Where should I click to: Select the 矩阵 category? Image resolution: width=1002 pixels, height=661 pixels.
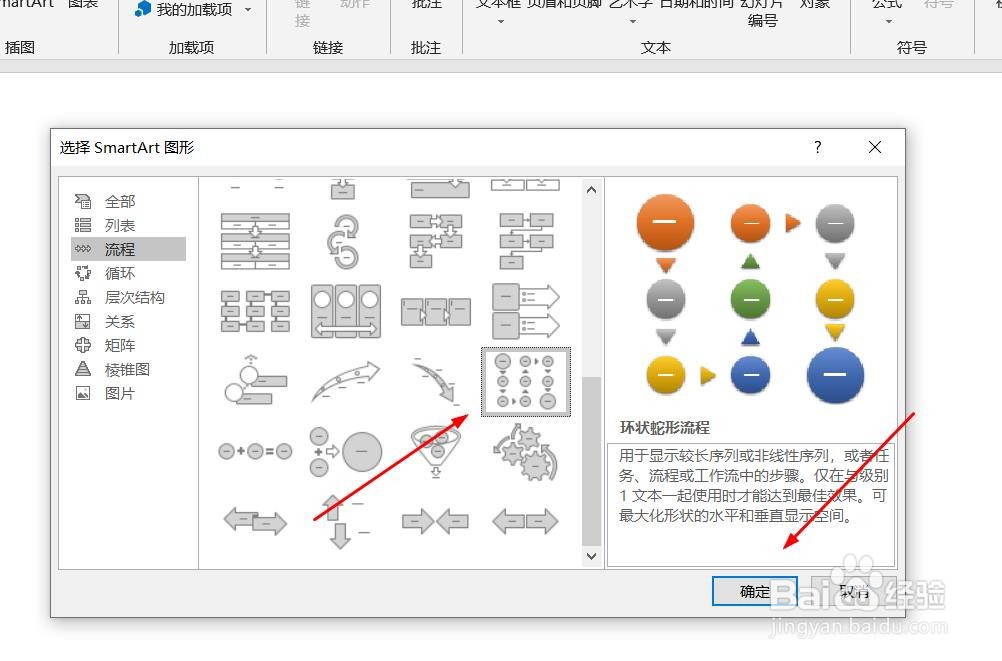pyautogui.click(x=119, y=345)
